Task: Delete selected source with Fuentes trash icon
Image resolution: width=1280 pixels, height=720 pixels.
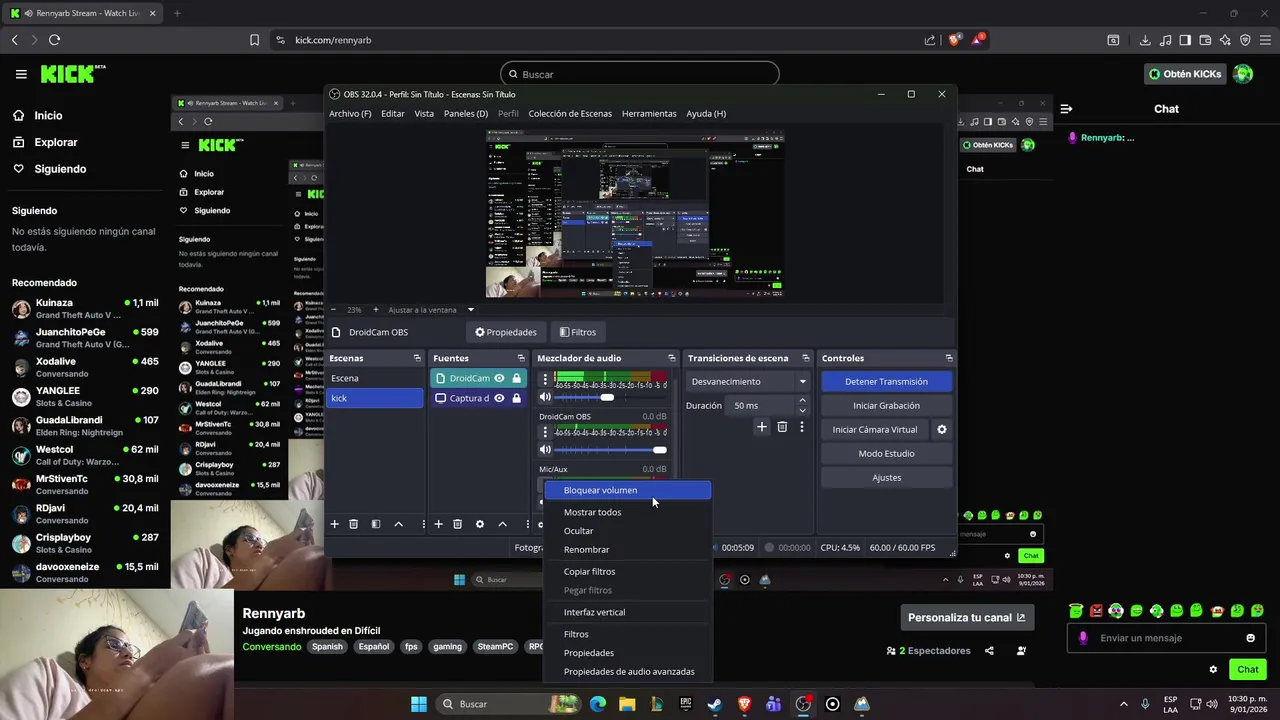Action: pyautogui.click(x=457, y=524)
